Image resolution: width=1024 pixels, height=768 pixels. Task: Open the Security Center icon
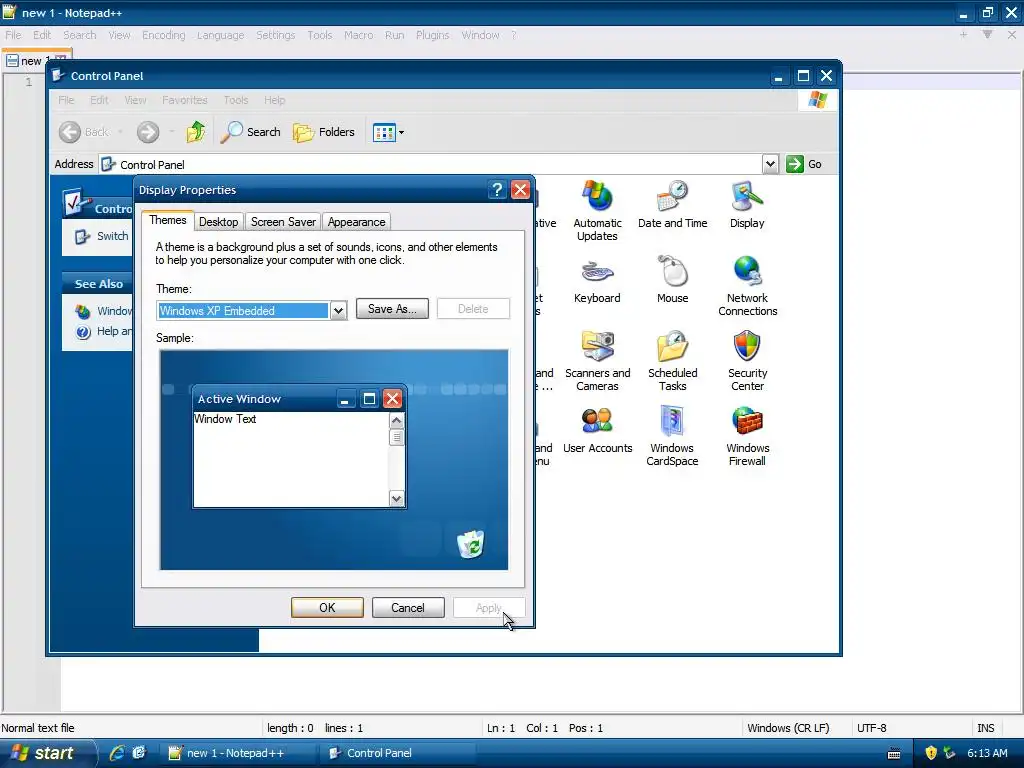[x=748, y=361]
